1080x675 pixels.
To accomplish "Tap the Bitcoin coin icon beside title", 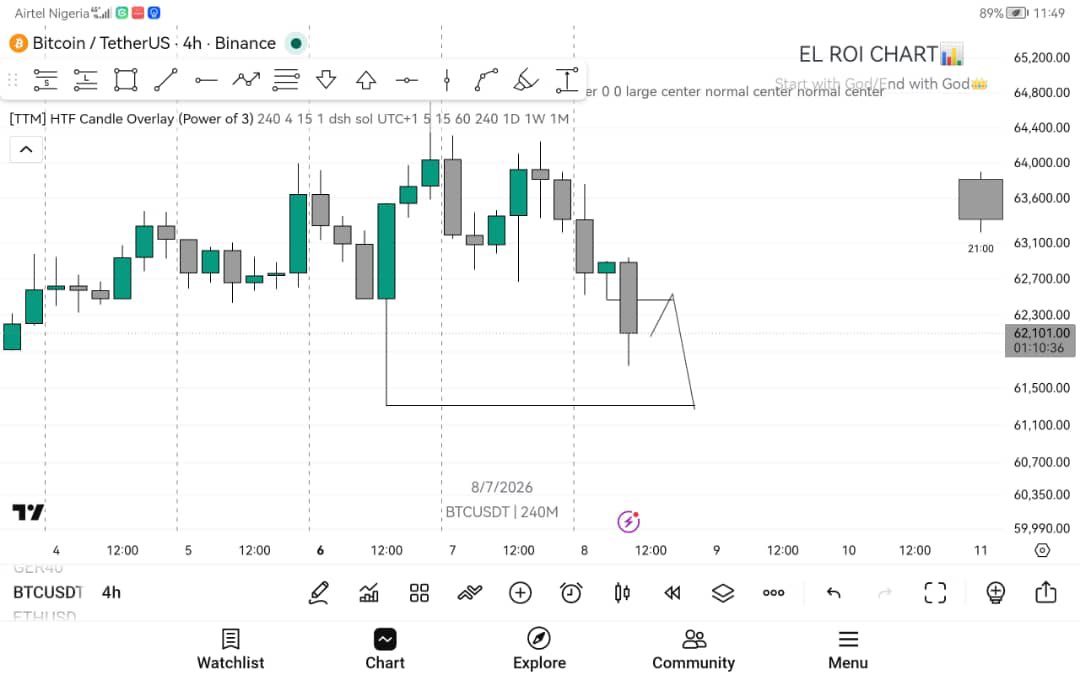I will [x=18, y=43].
